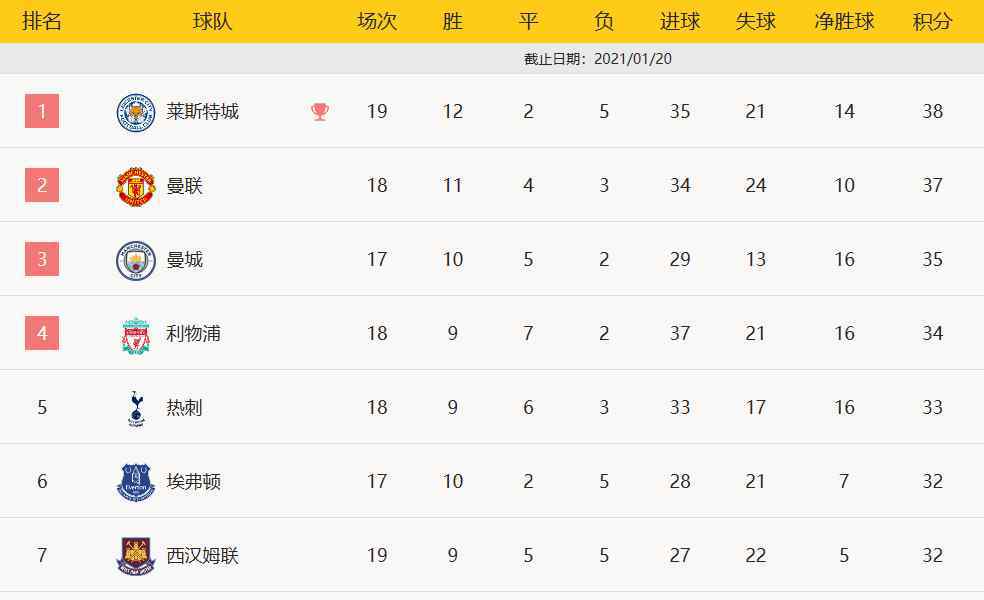
Task: Click the Manchester City club crest
Action: (135, 260)
